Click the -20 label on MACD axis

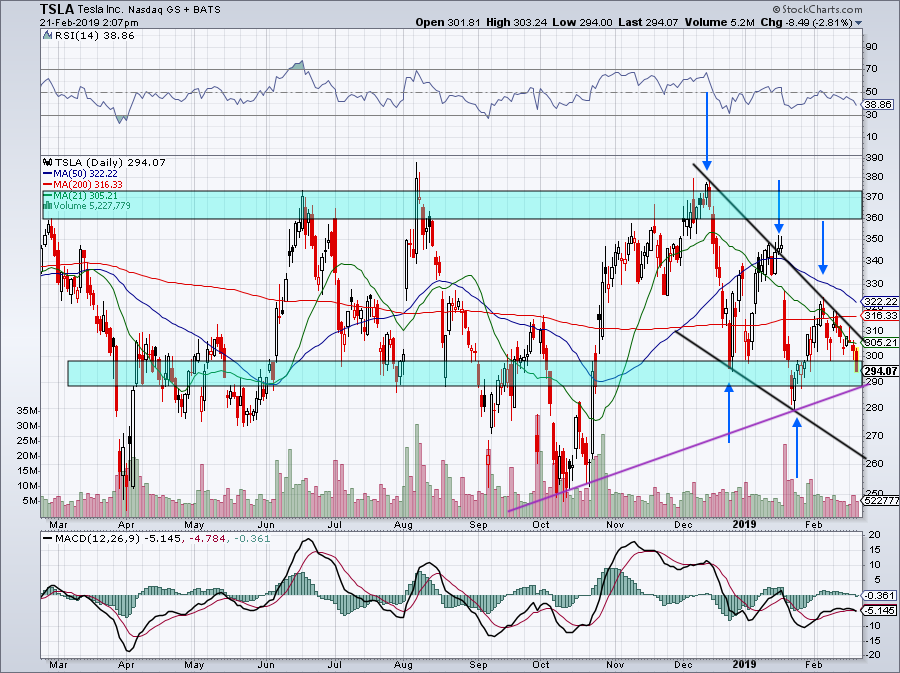coord(874,655)
